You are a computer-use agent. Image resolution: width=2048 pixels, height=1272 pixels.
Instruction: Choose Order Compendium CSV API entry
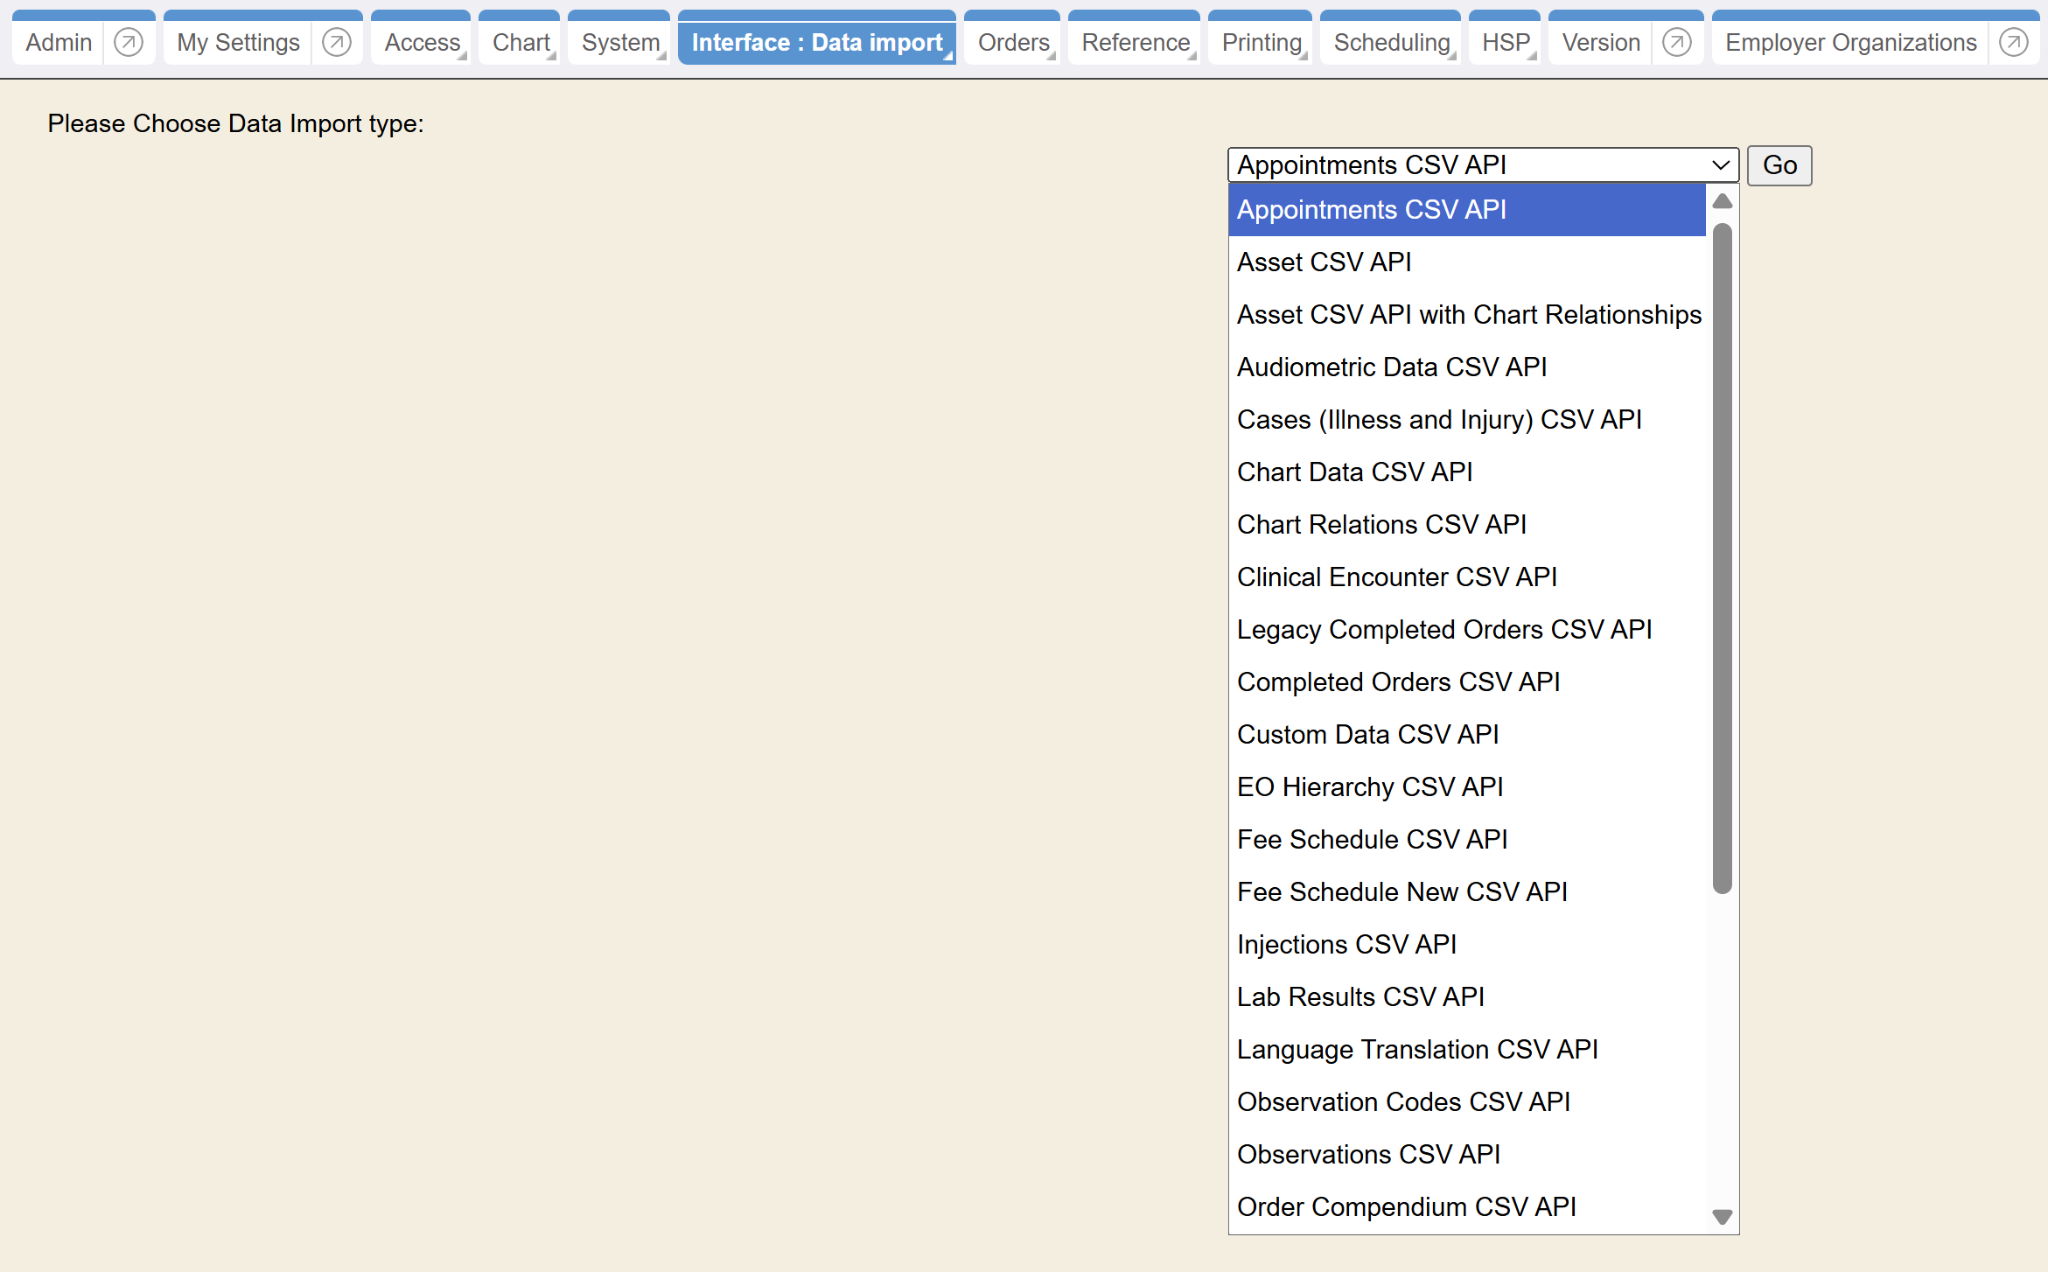point(1406,1207)
